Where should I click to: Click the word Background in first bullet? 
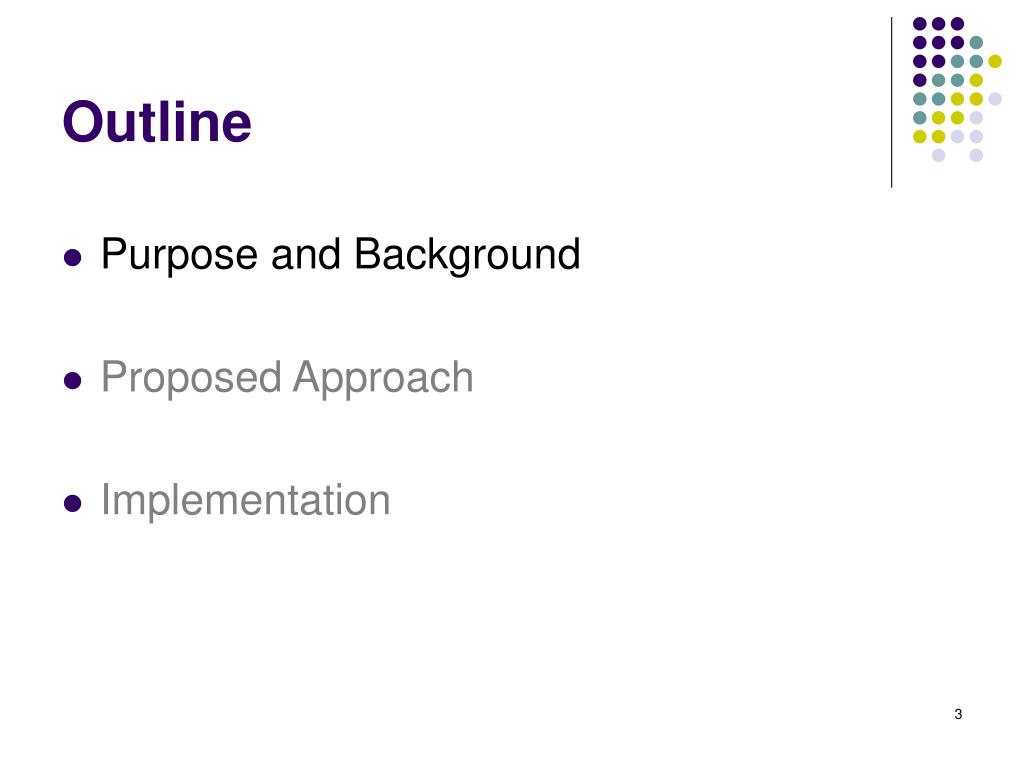tap(467, 255)
